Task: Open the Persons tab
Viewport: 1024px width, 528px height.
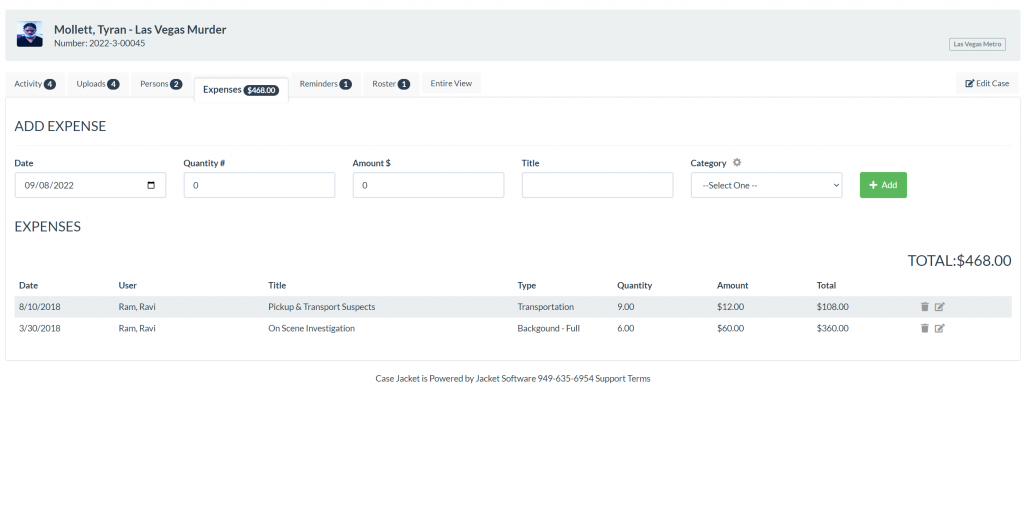Action: pos(161,84)
